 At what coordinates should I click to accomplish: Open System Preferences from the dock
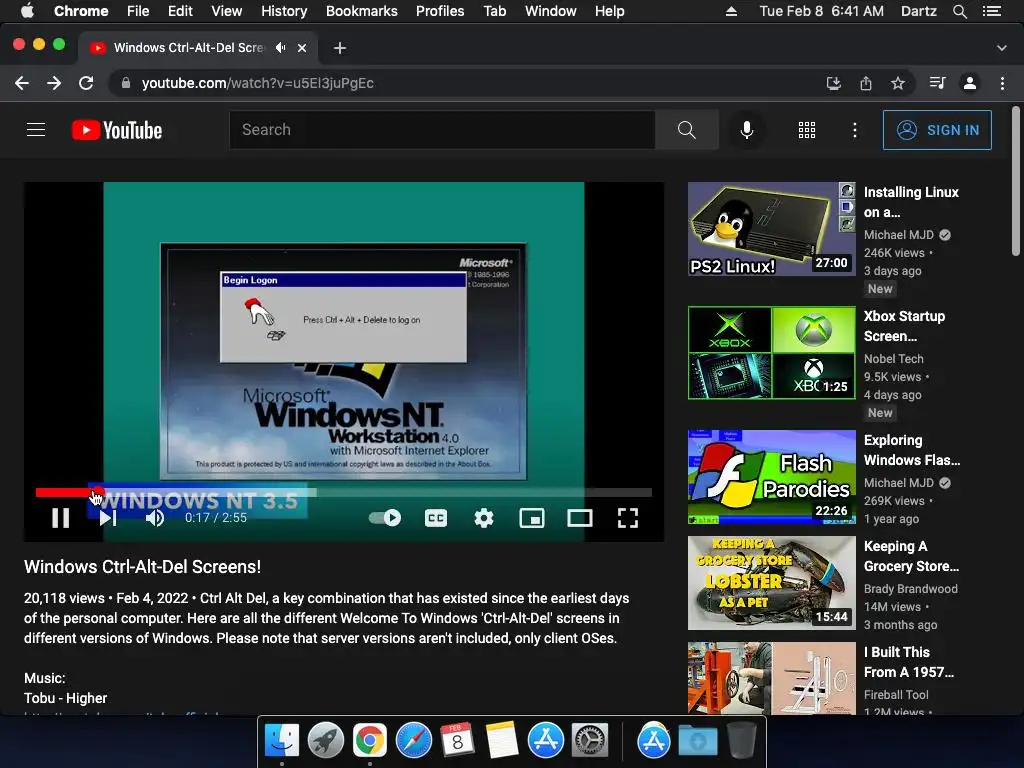pyautogui.click(x=590, y=741)
